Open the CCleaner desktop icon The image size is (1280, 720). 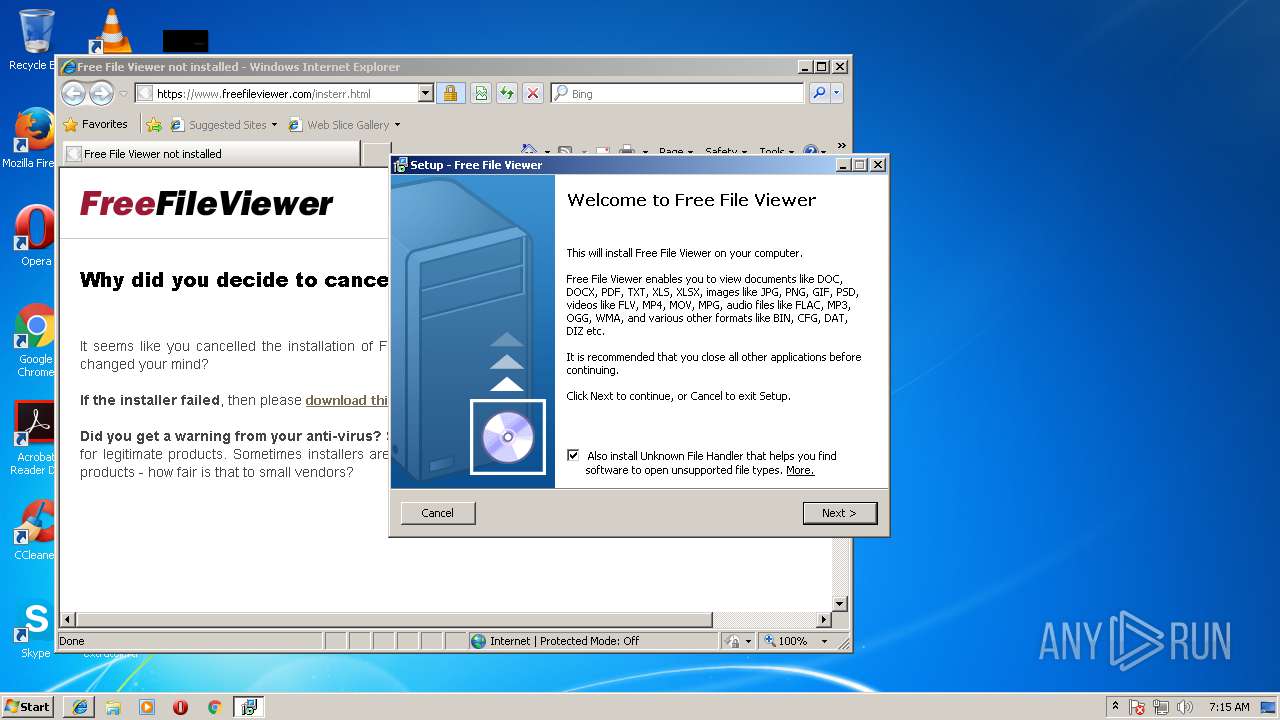pos(35,530)
